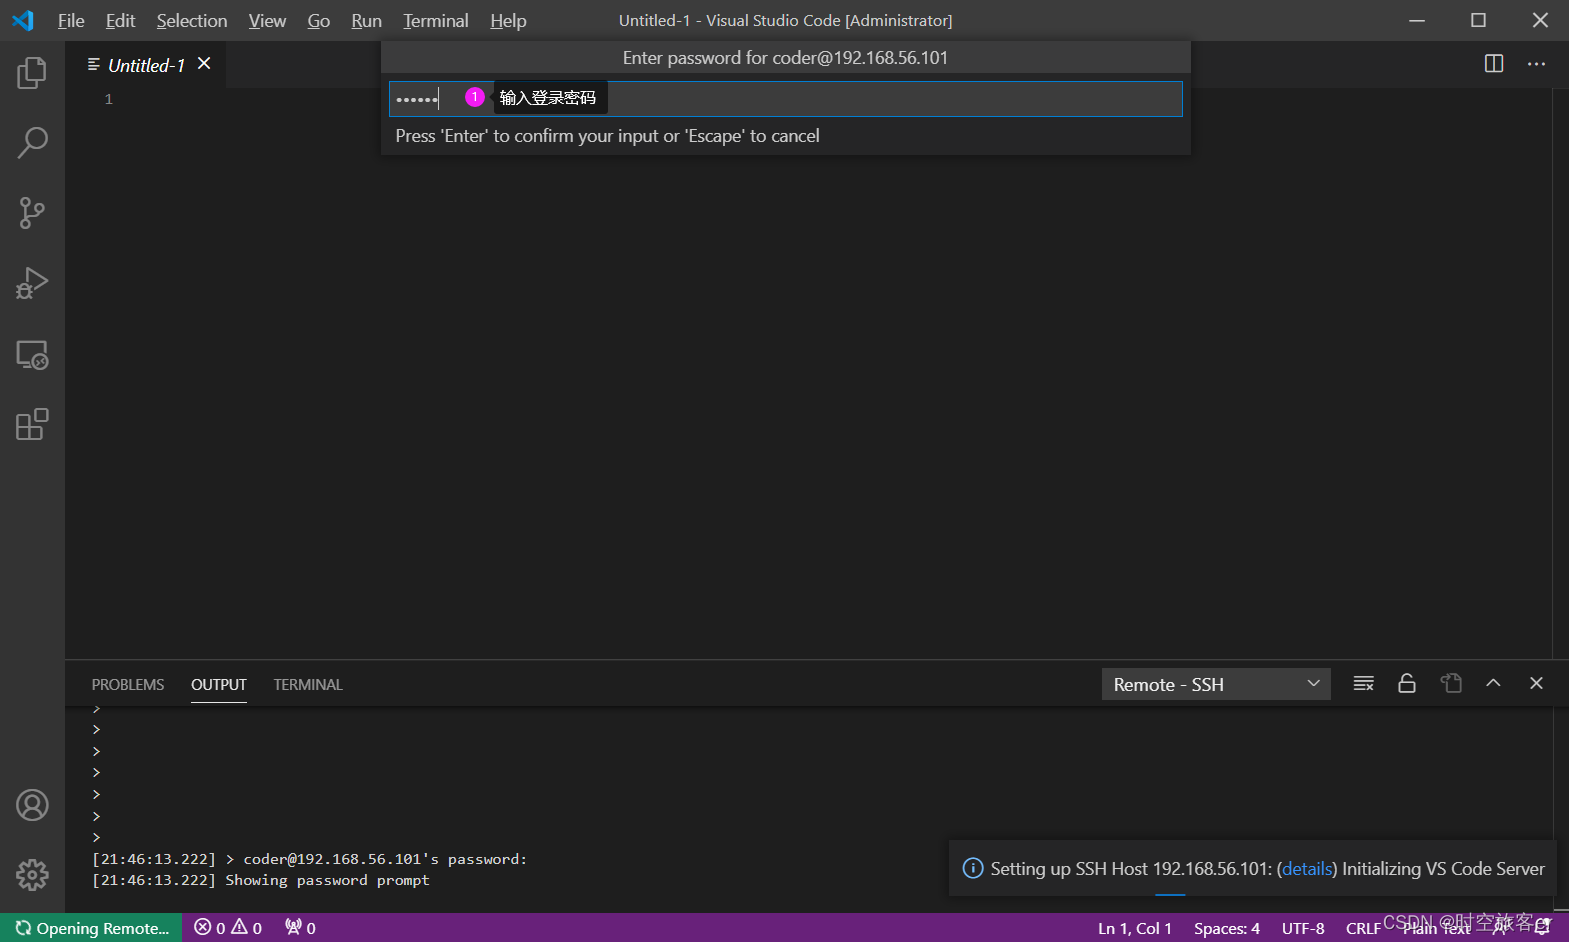Open the Edit menu
This screenshot has width=1569, height=942.
[x=120, y=20]
